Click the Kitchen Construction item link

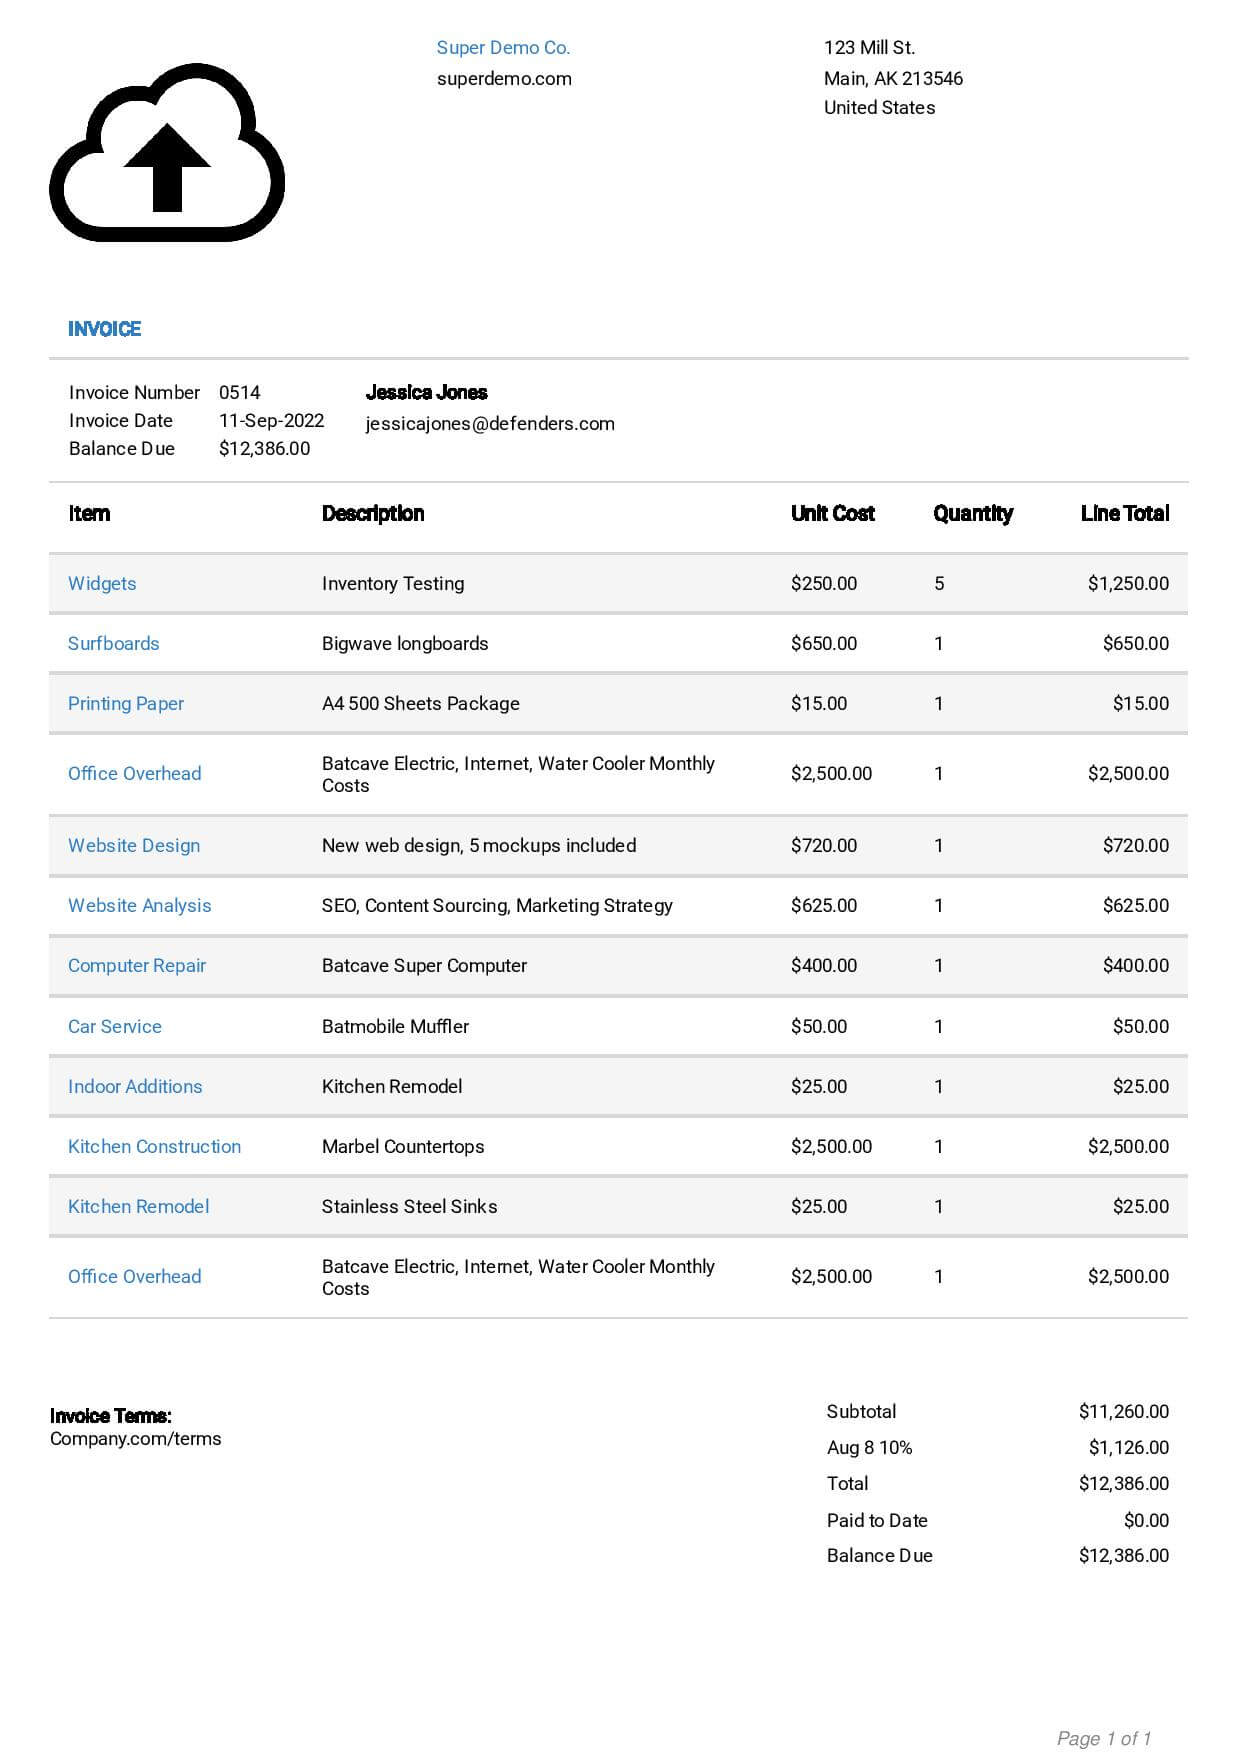(x=154, y=1146)
